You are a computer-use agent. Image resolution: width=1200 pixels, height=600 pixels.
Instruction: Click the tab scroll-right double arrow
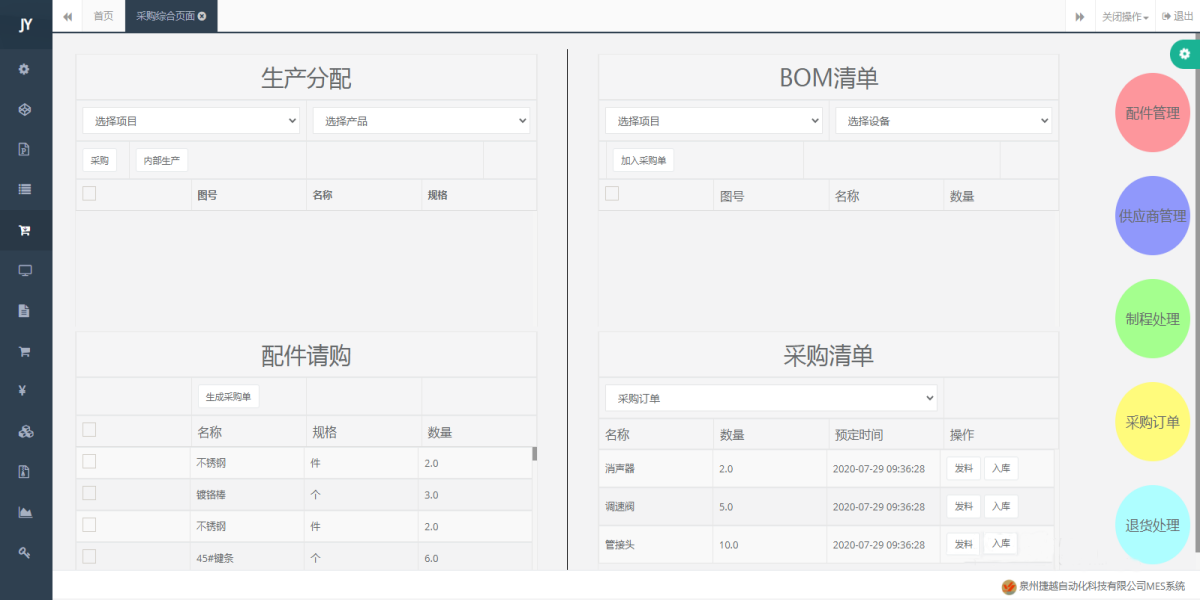[1080, 16]
